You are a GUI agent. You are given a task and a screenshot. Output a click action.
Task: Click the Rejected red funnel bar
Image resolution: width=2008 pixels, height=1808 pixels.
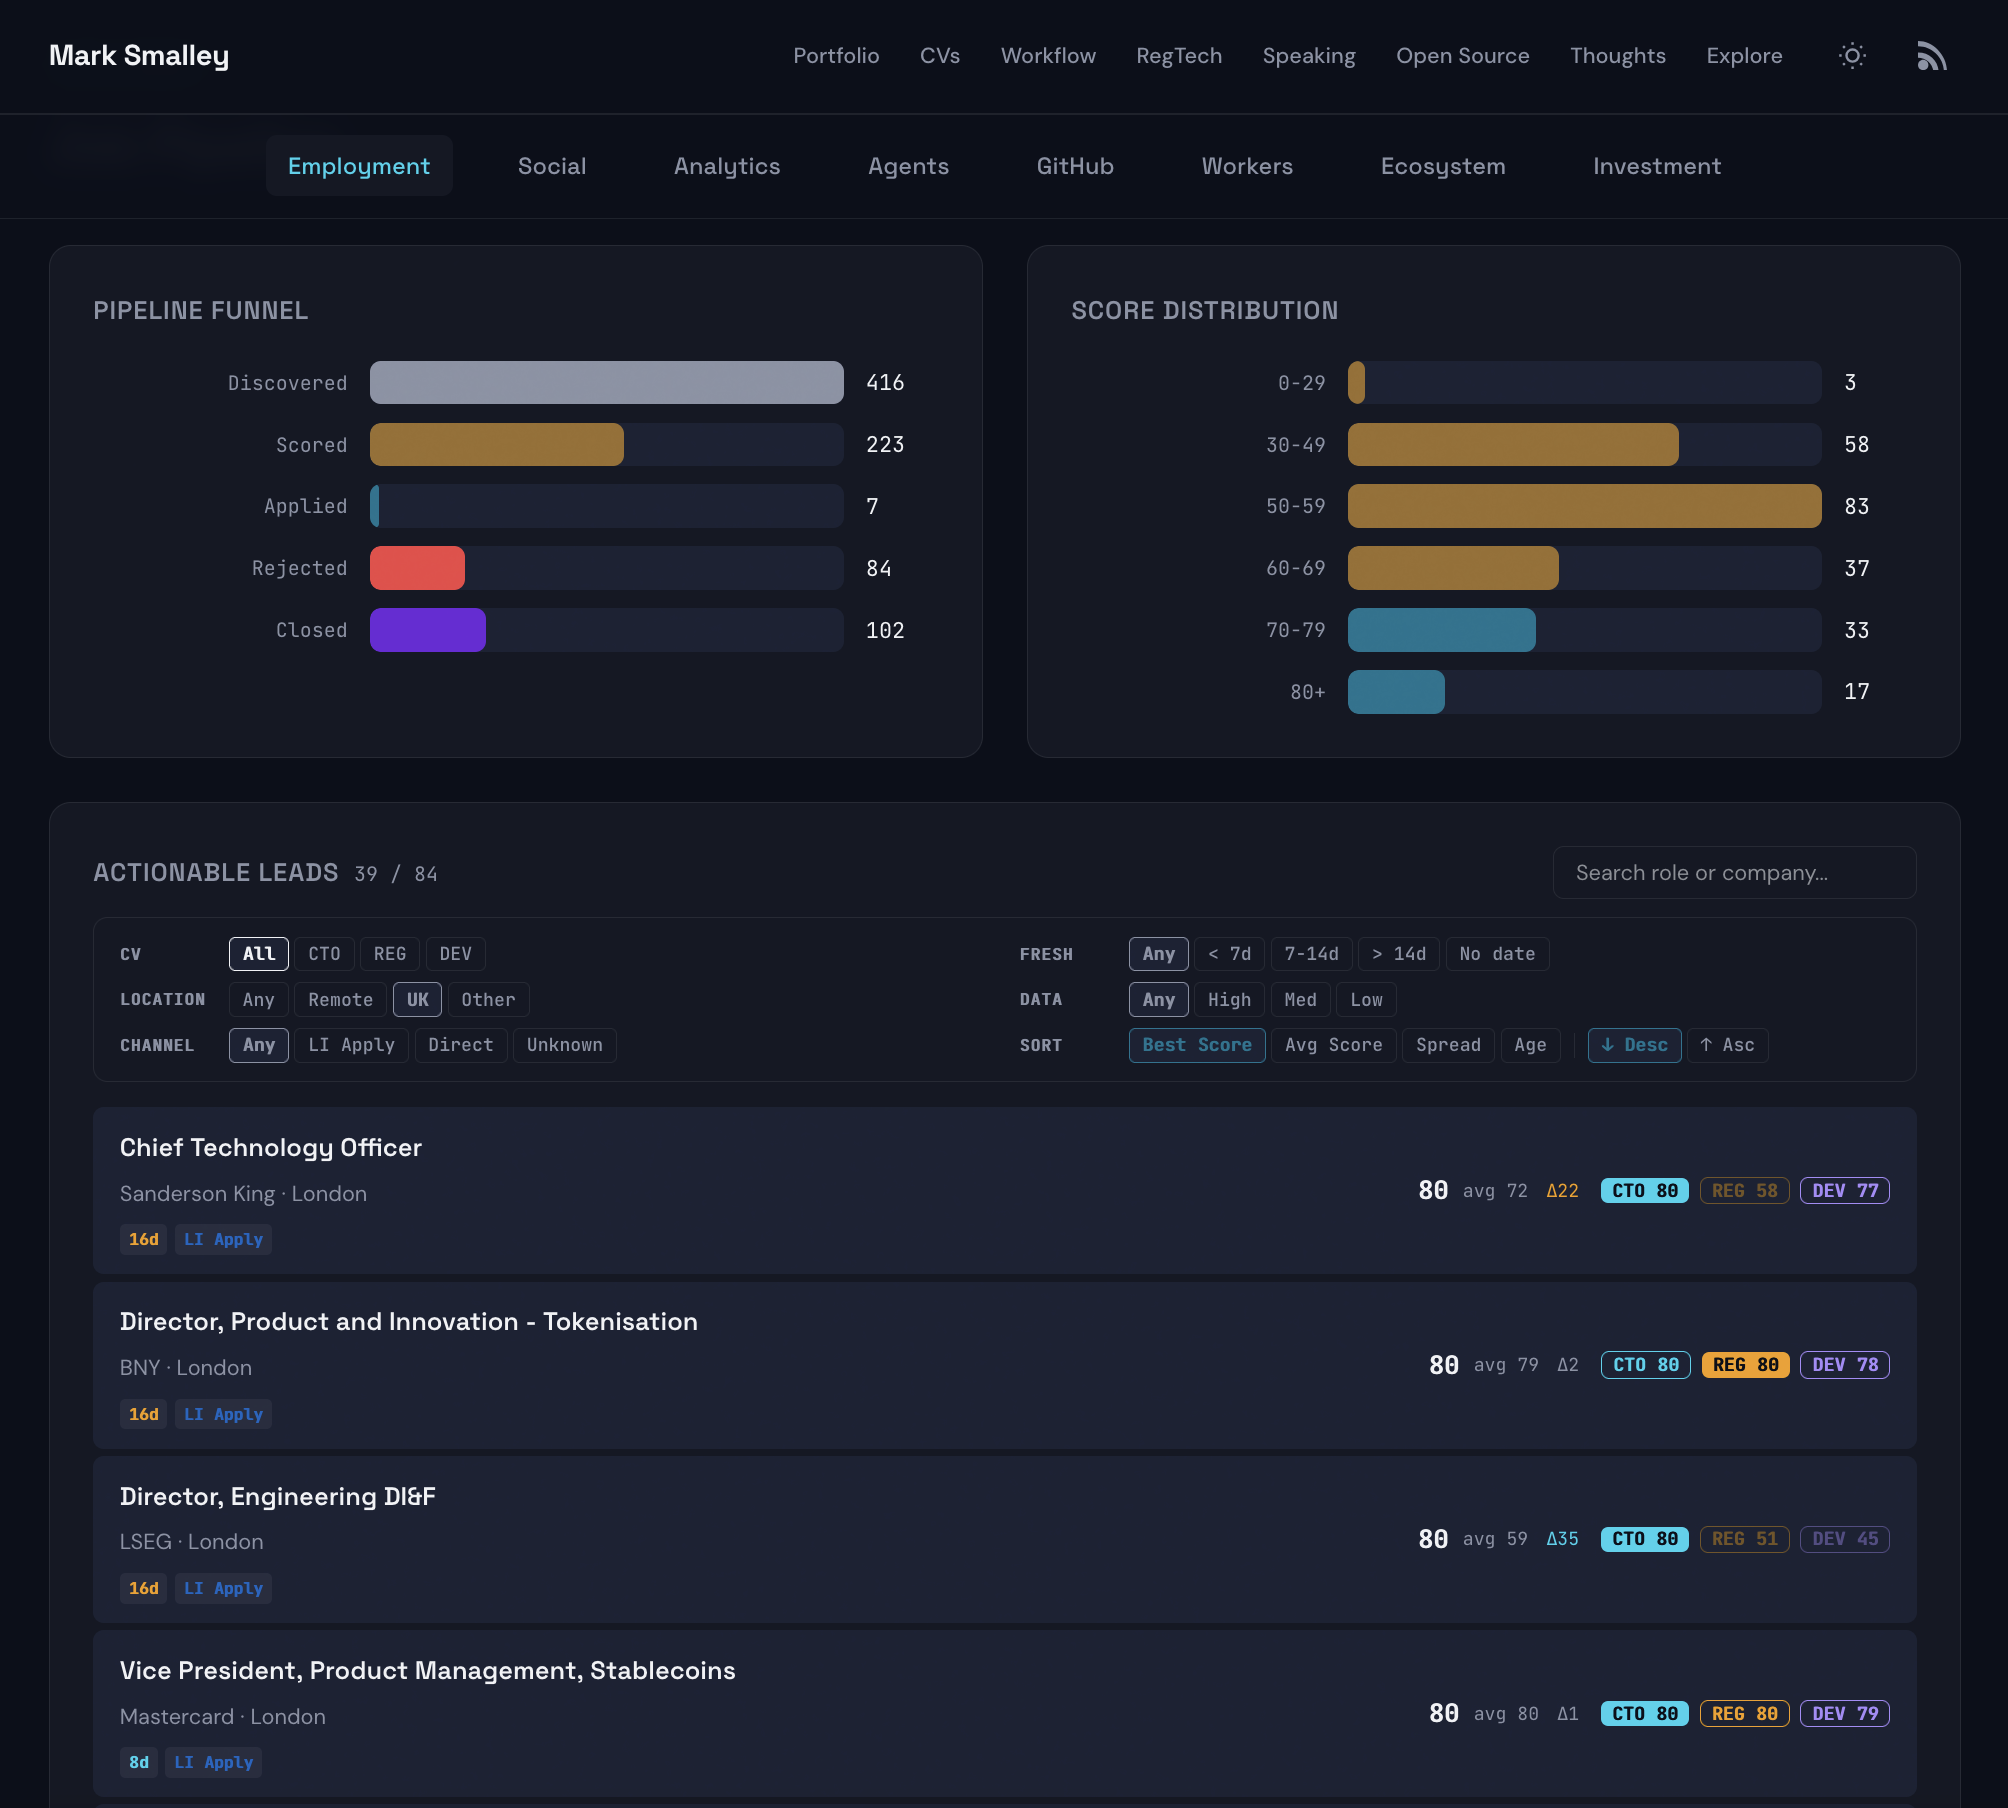(x=417, y=568)
